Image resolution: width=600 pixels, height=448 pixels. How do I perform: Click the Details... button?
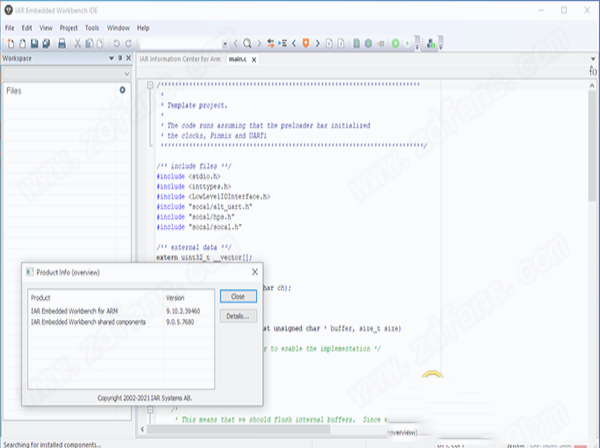click(237, 316)
